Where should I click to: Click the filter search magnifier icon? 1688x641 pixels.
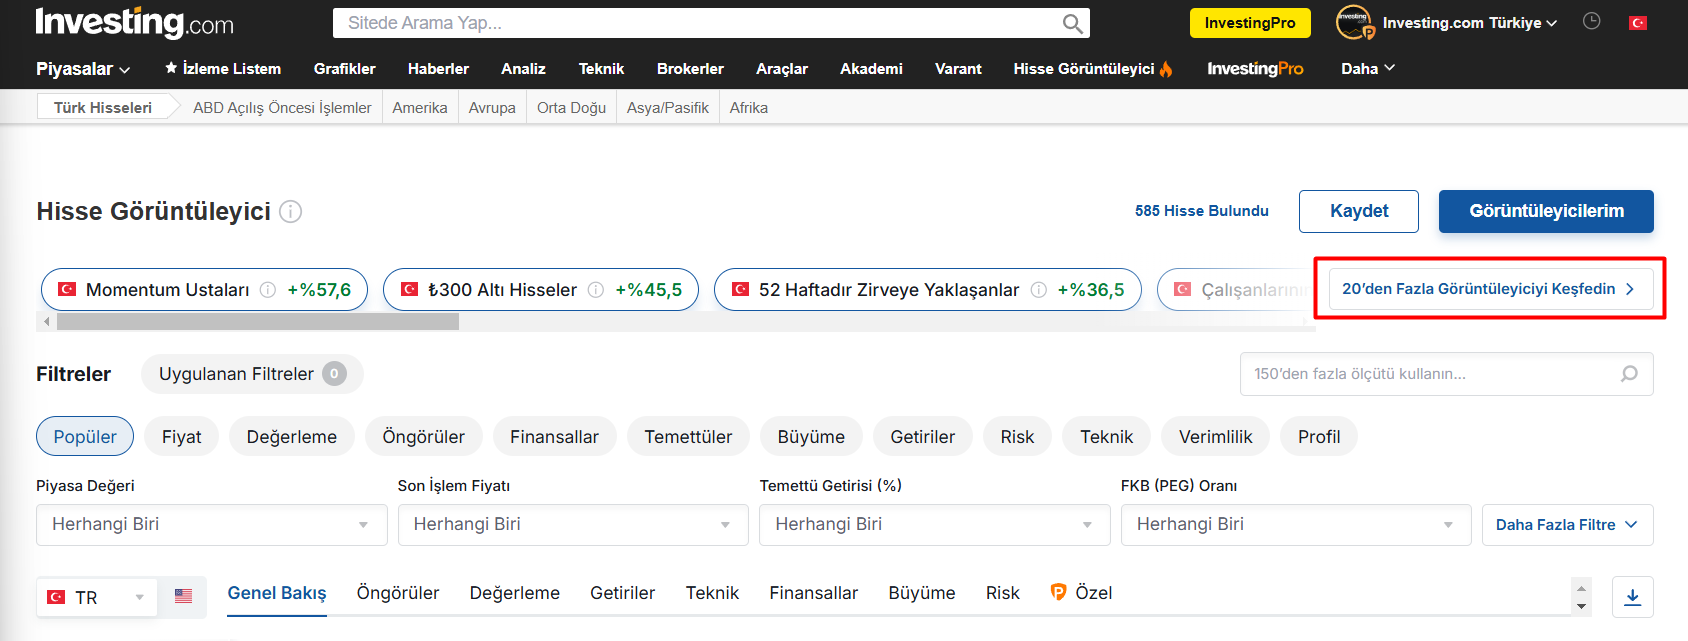click(1629, 374)
